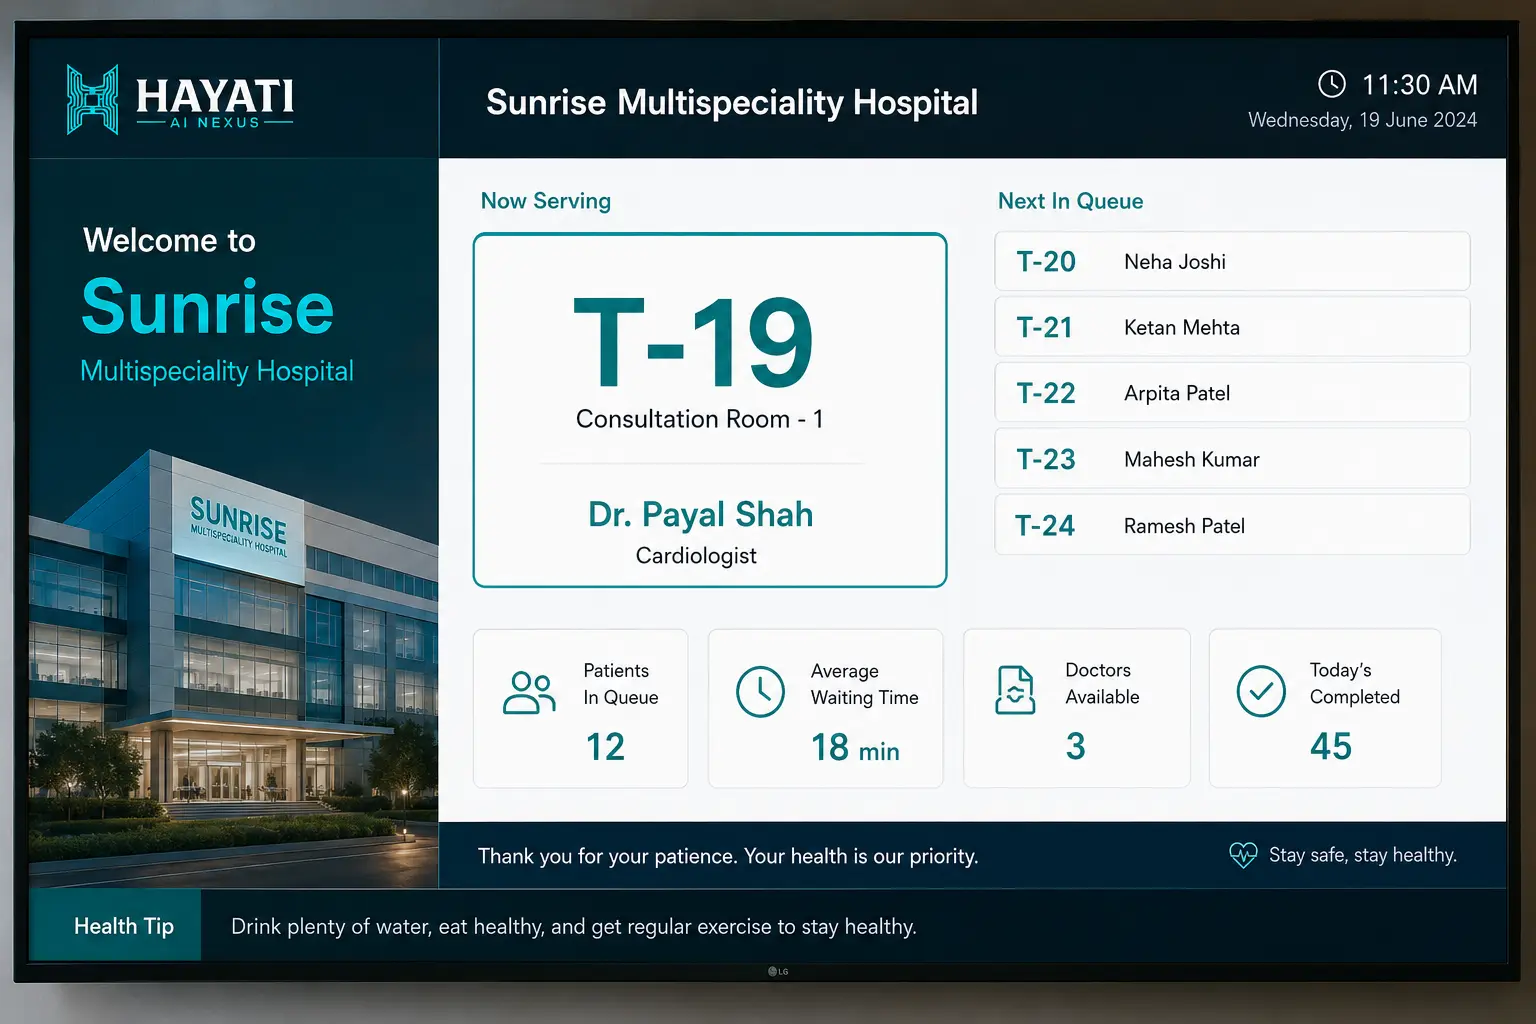
Task: Click the Doctors Available document icon
Action: pyautogui.click(x=1015, y=691)
